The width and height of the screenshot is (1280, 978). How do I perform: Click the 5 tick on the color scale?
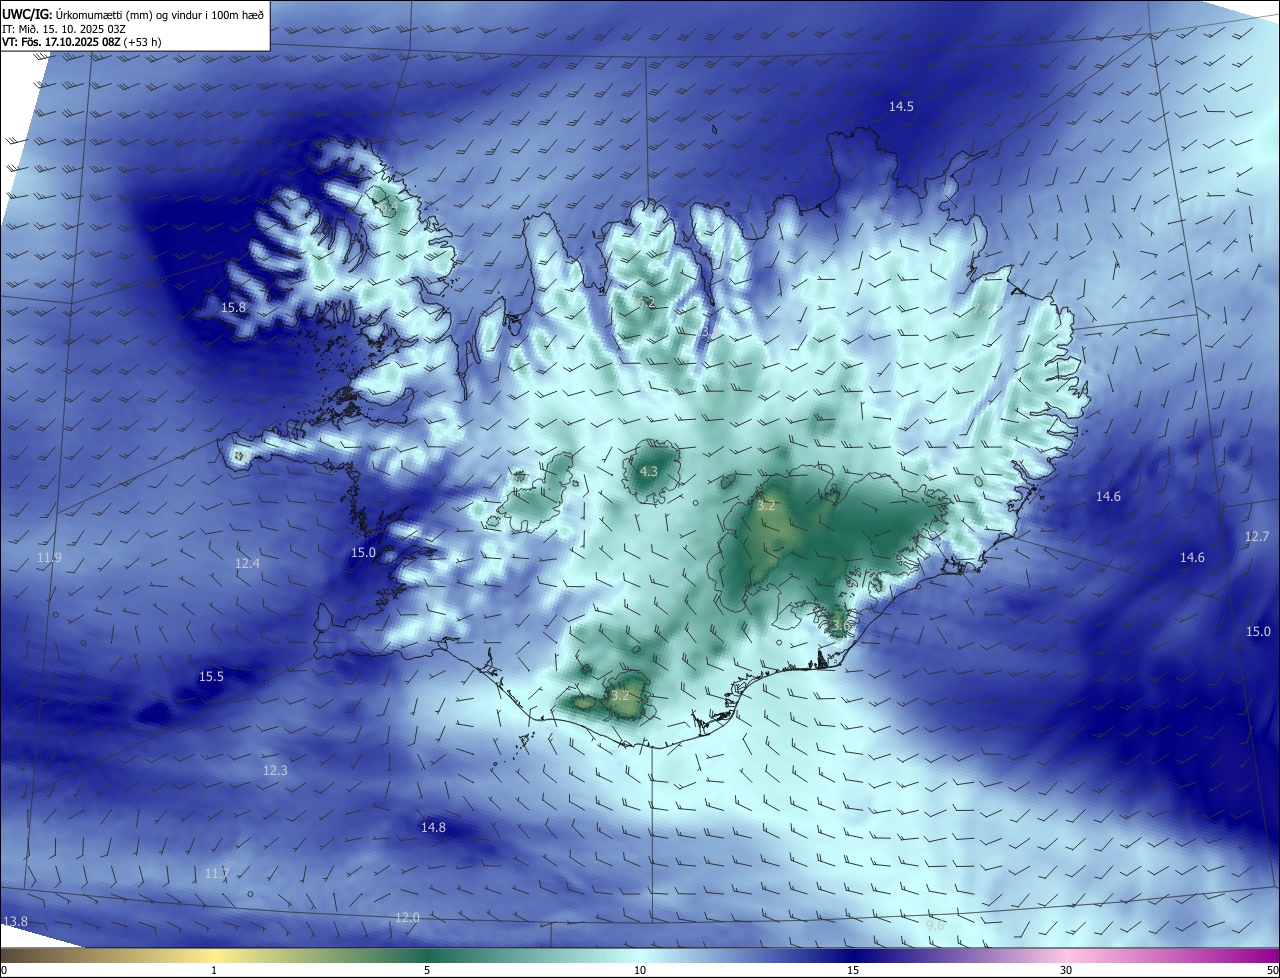(x=427, y=970)
